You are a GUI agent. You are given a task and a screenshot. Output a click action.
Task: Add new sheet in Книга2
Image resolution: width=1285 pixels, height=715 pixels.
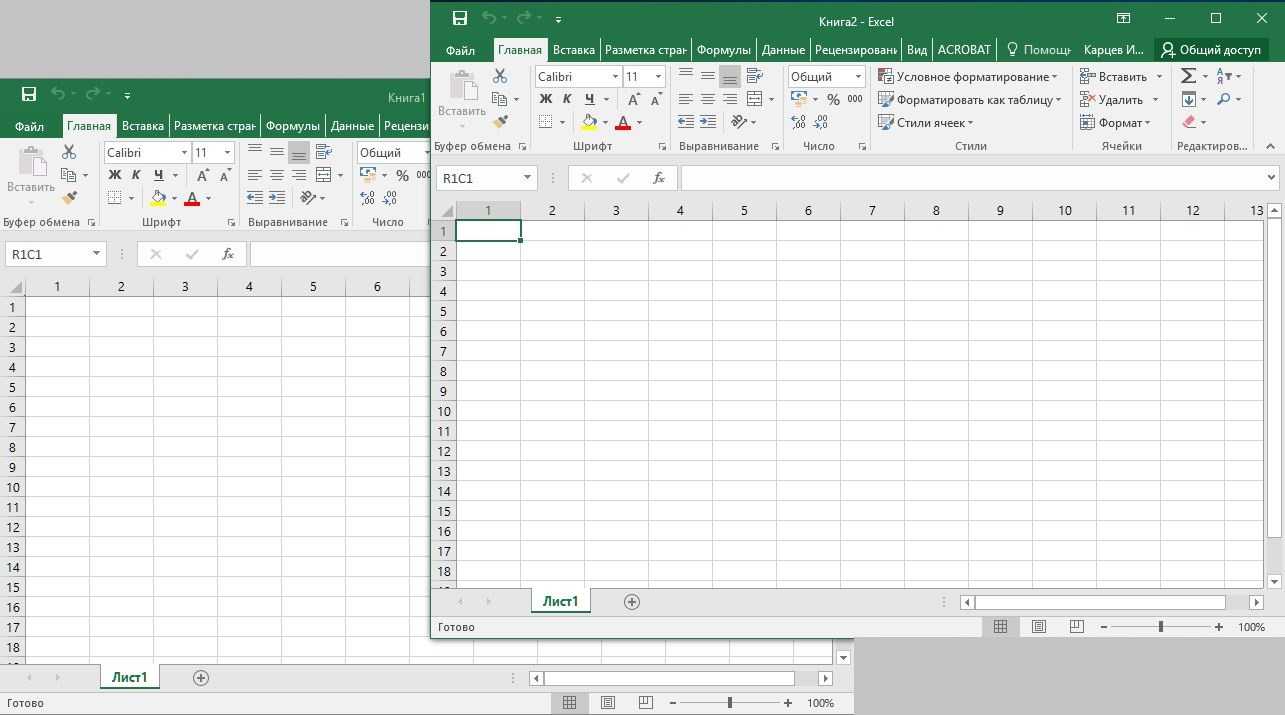click(631, 601)
